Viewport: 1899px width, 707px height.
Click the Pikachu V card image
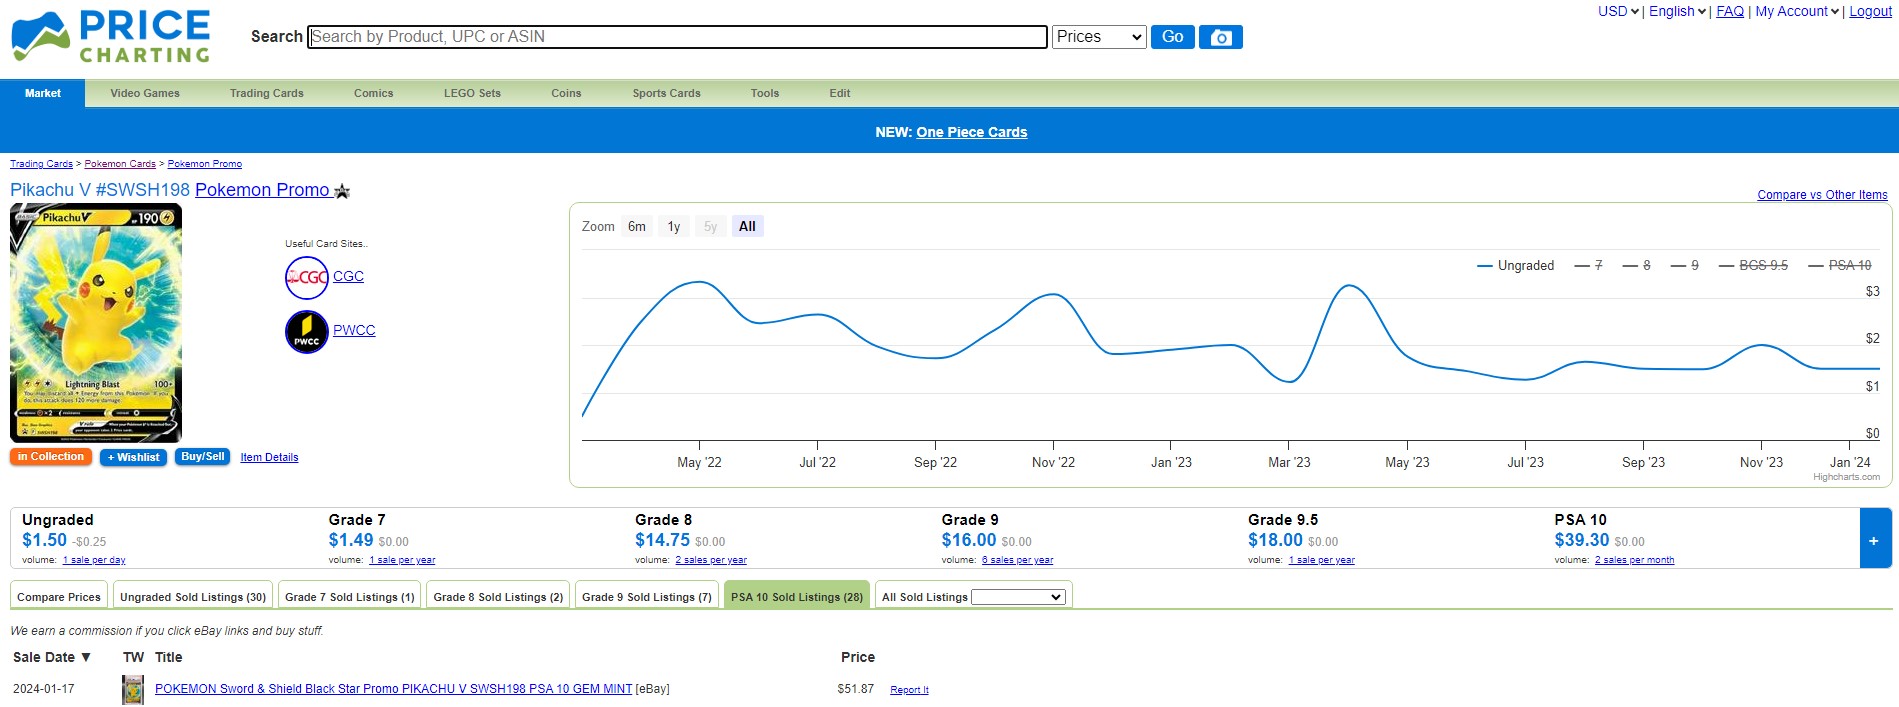[96, 322]
